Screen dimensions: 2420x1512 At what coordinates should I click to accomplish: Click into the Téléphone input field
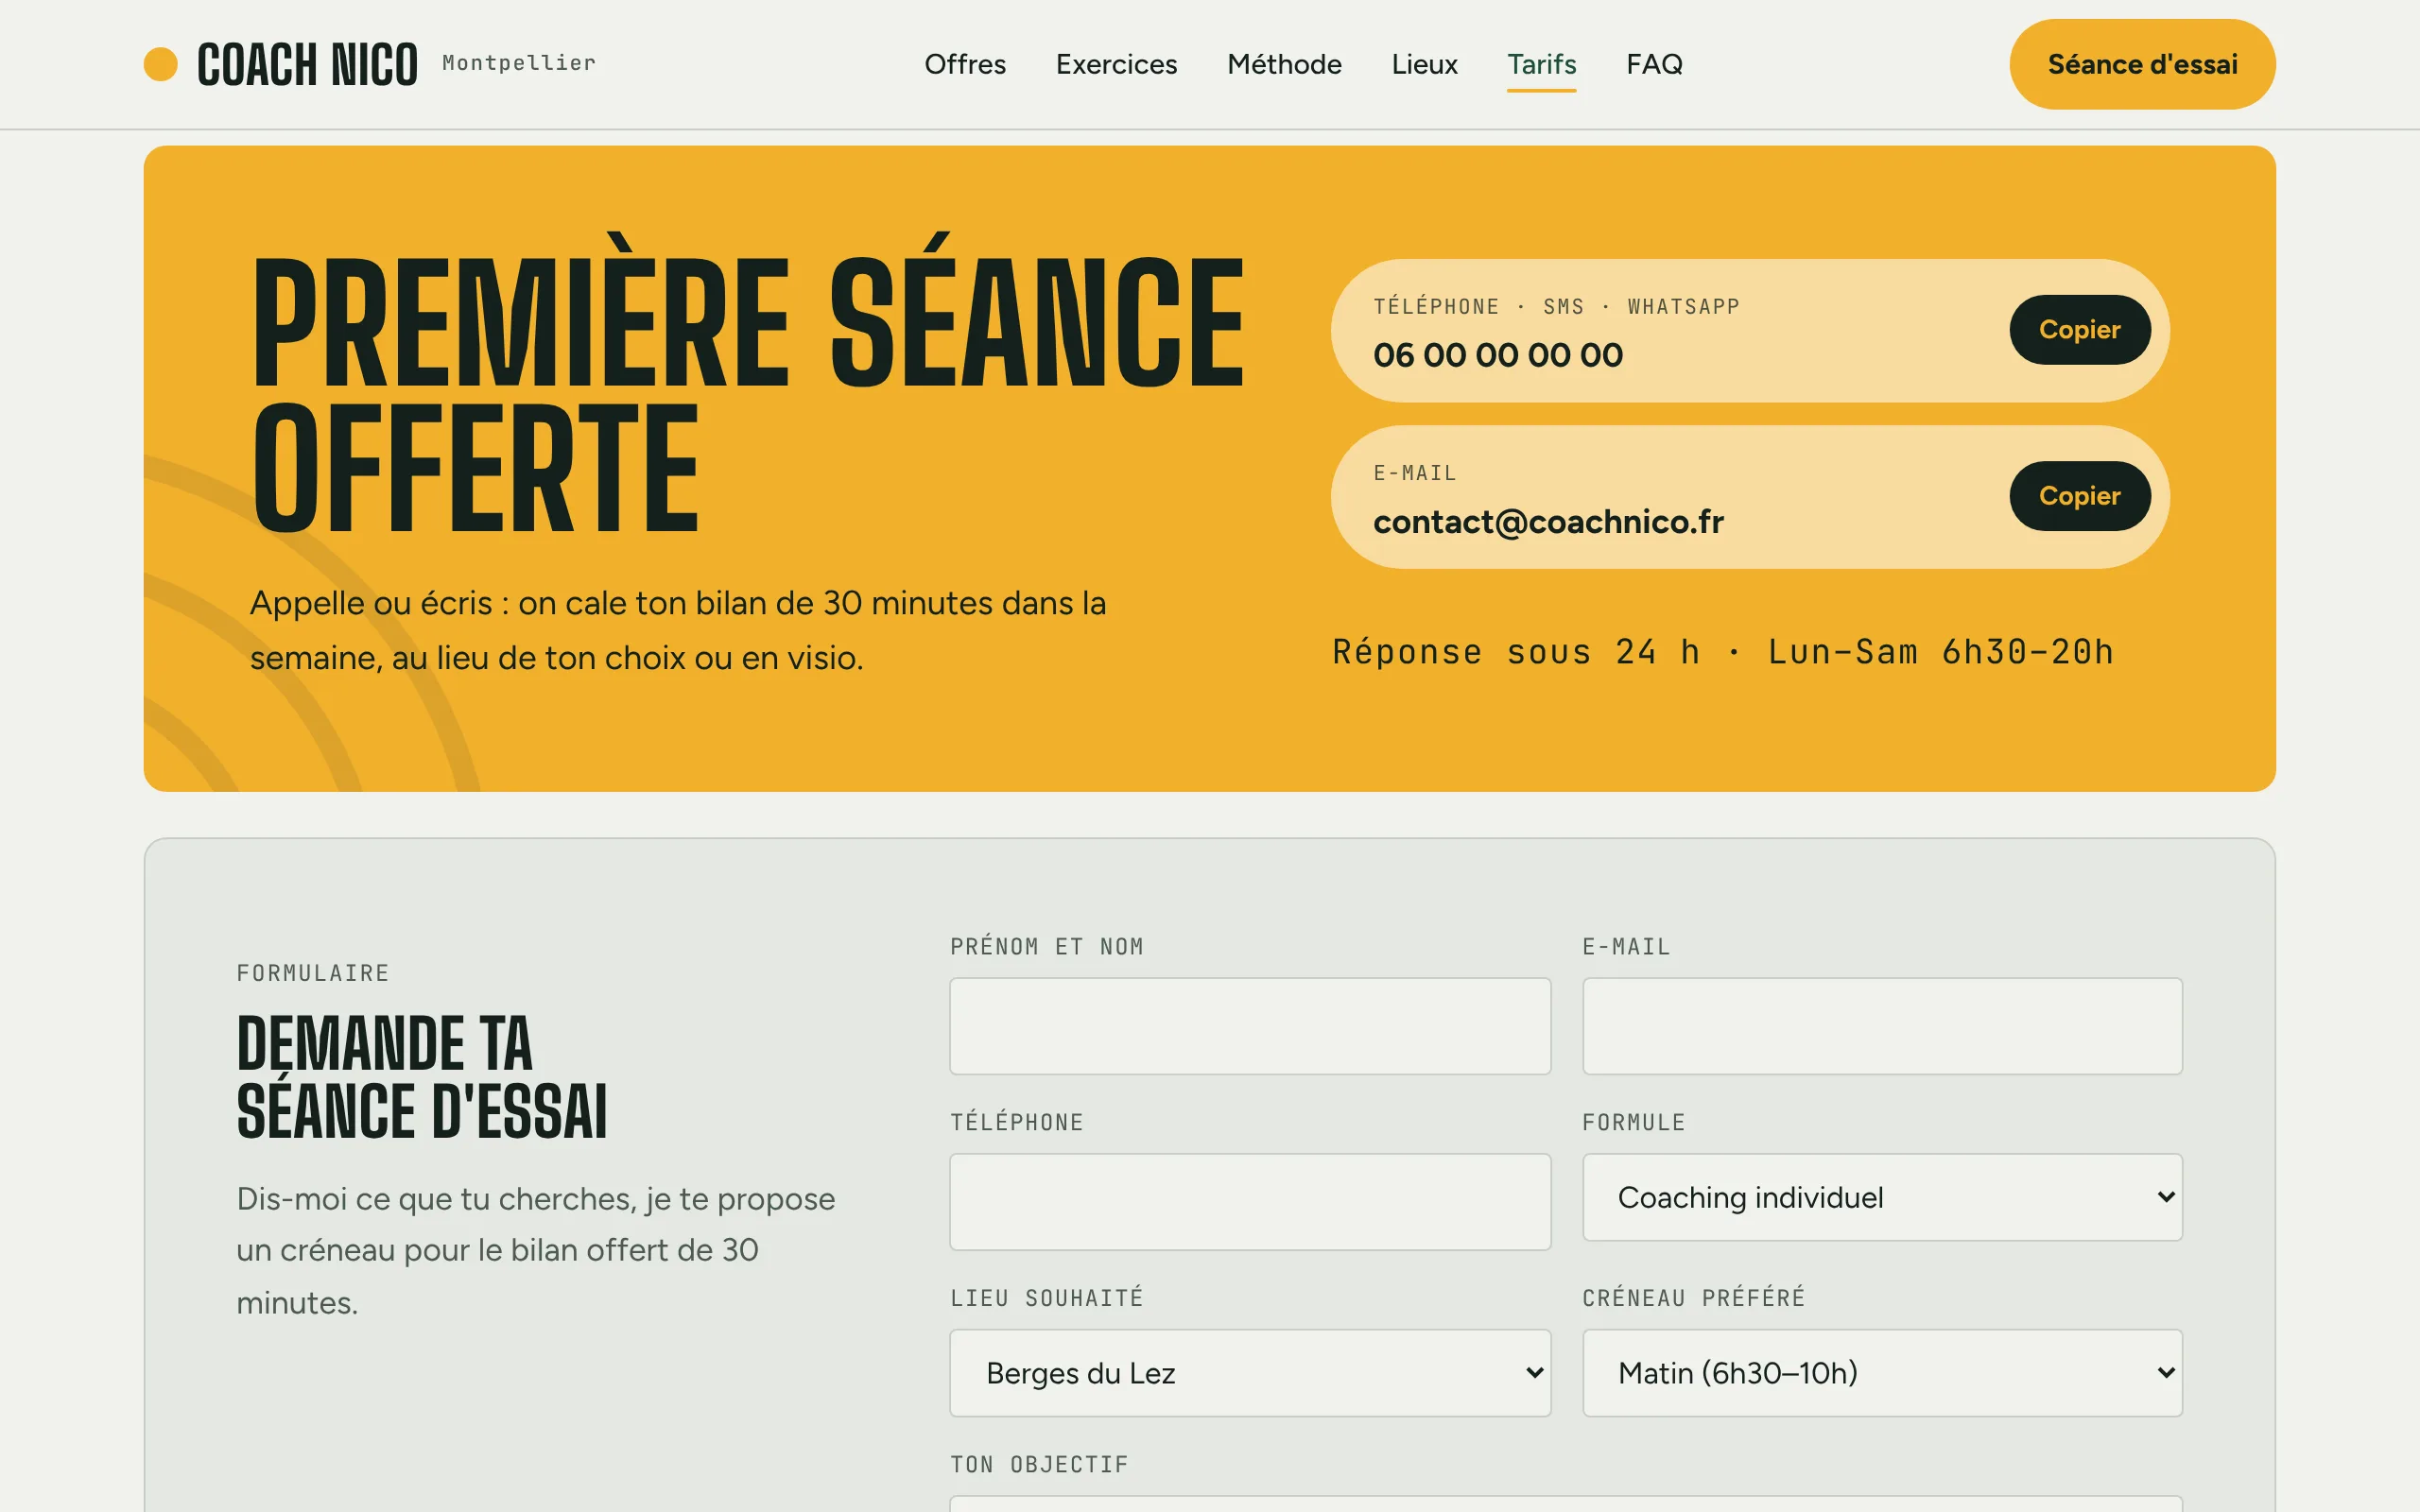[1250, 1201]
